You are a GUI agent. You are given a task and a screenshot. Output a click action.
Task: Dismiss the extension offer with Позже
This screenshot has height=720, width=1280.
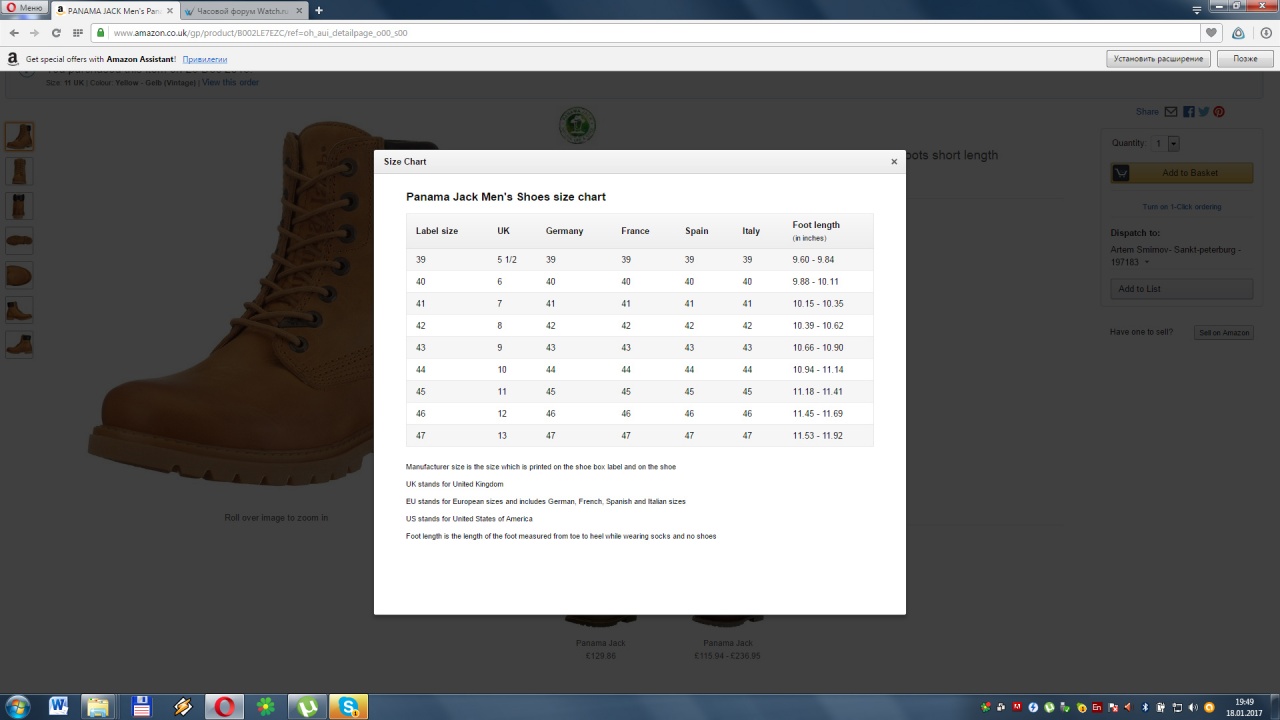[1245, 59]
